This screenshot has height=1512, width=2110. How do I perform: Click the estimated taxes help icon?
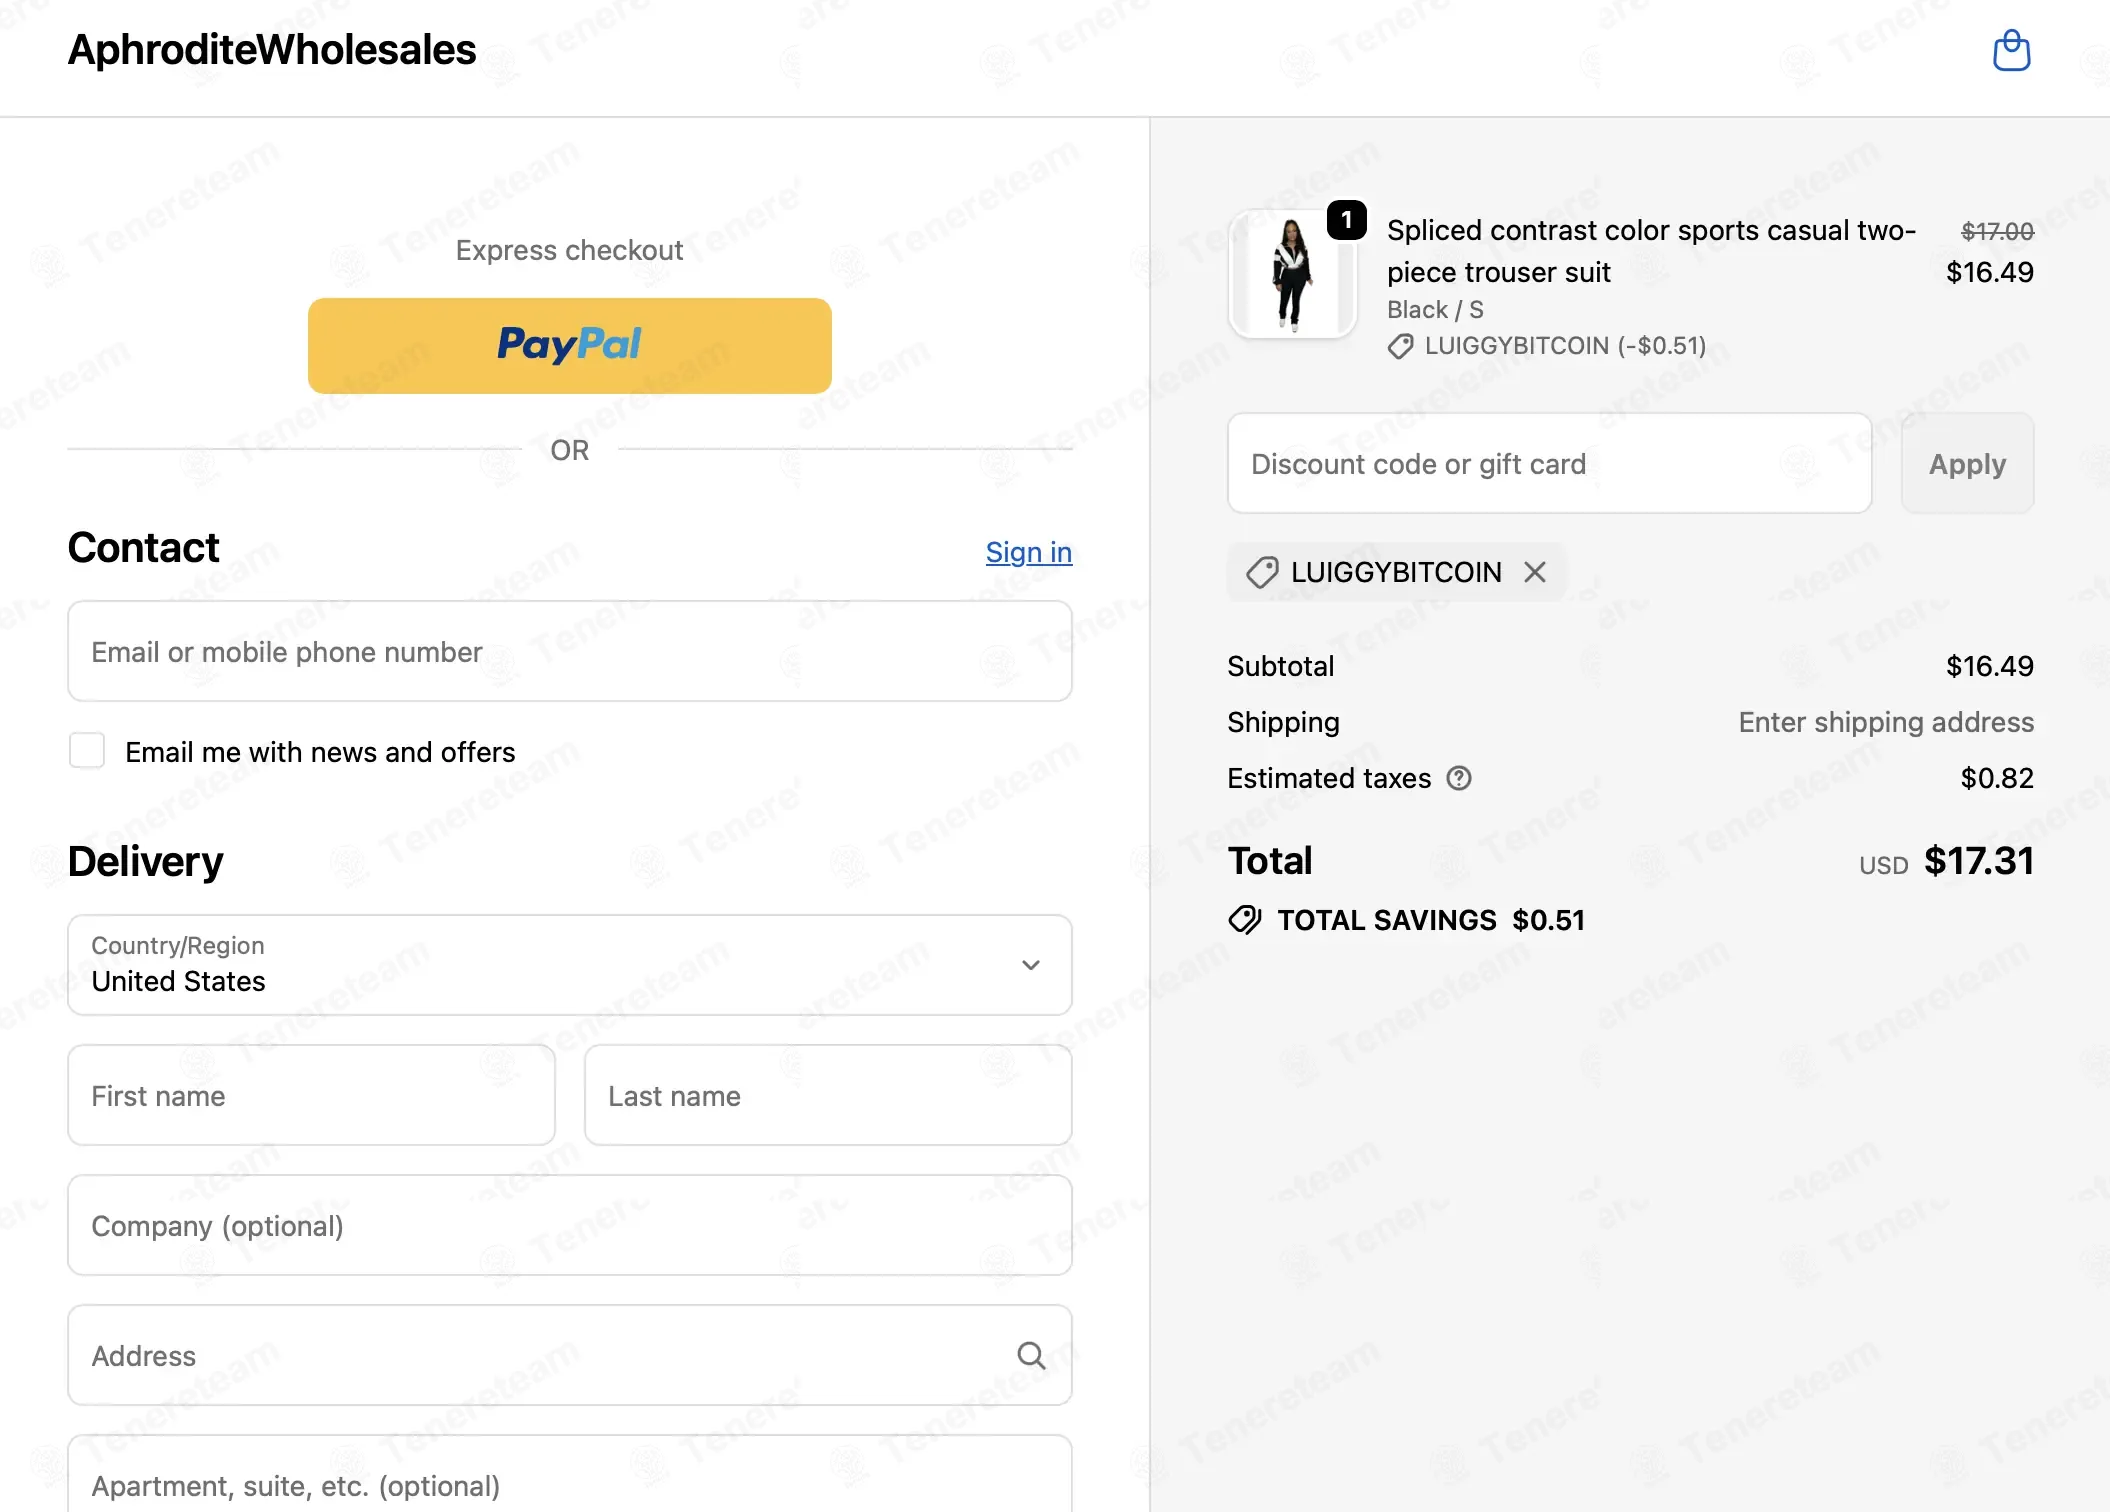(x=1459, y=778)
